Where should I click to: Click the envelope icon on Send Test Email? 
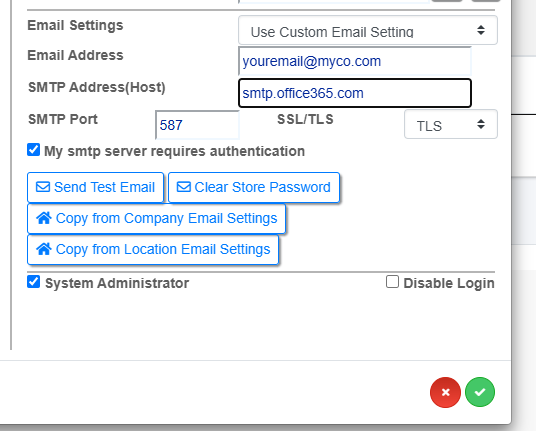(x=43, y=187)
